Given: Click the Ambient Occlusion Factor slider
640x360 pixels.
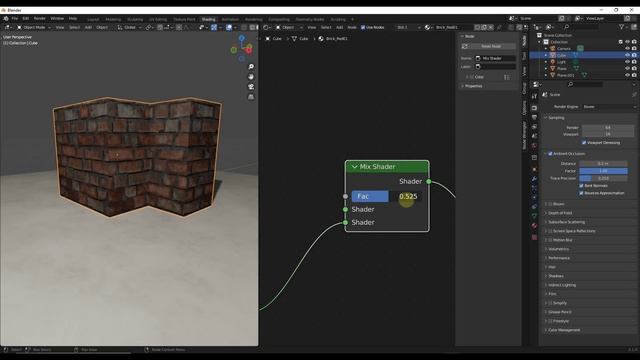Looking at the screenshot, I should pyautogui.click(x=603, y=171).
